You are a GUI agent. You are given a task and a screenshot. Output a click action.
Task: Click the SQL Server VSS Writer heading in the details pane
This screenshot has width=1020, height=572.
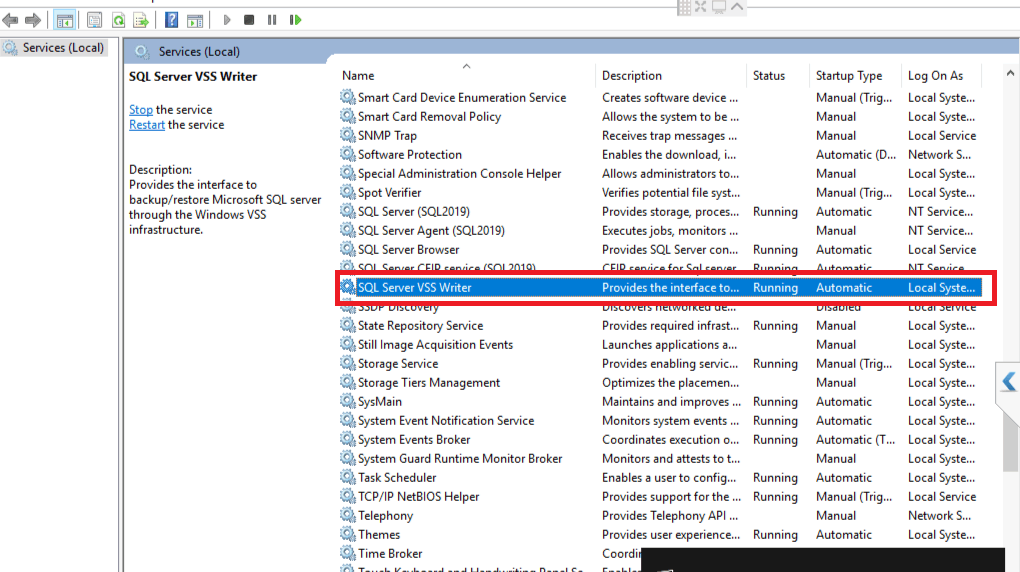point(193,76)
